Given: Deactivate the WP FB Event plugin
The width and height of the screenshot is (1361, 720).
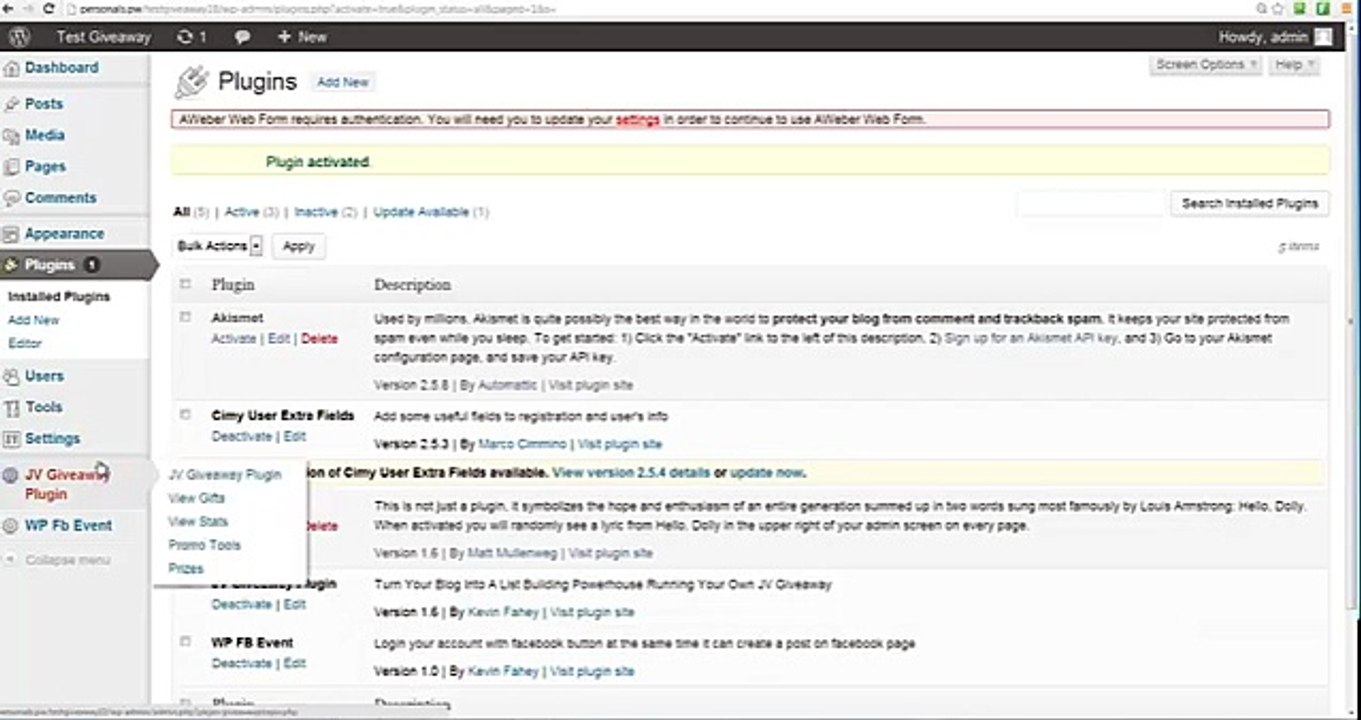Looking at the screenshot, I should (242, 664).
